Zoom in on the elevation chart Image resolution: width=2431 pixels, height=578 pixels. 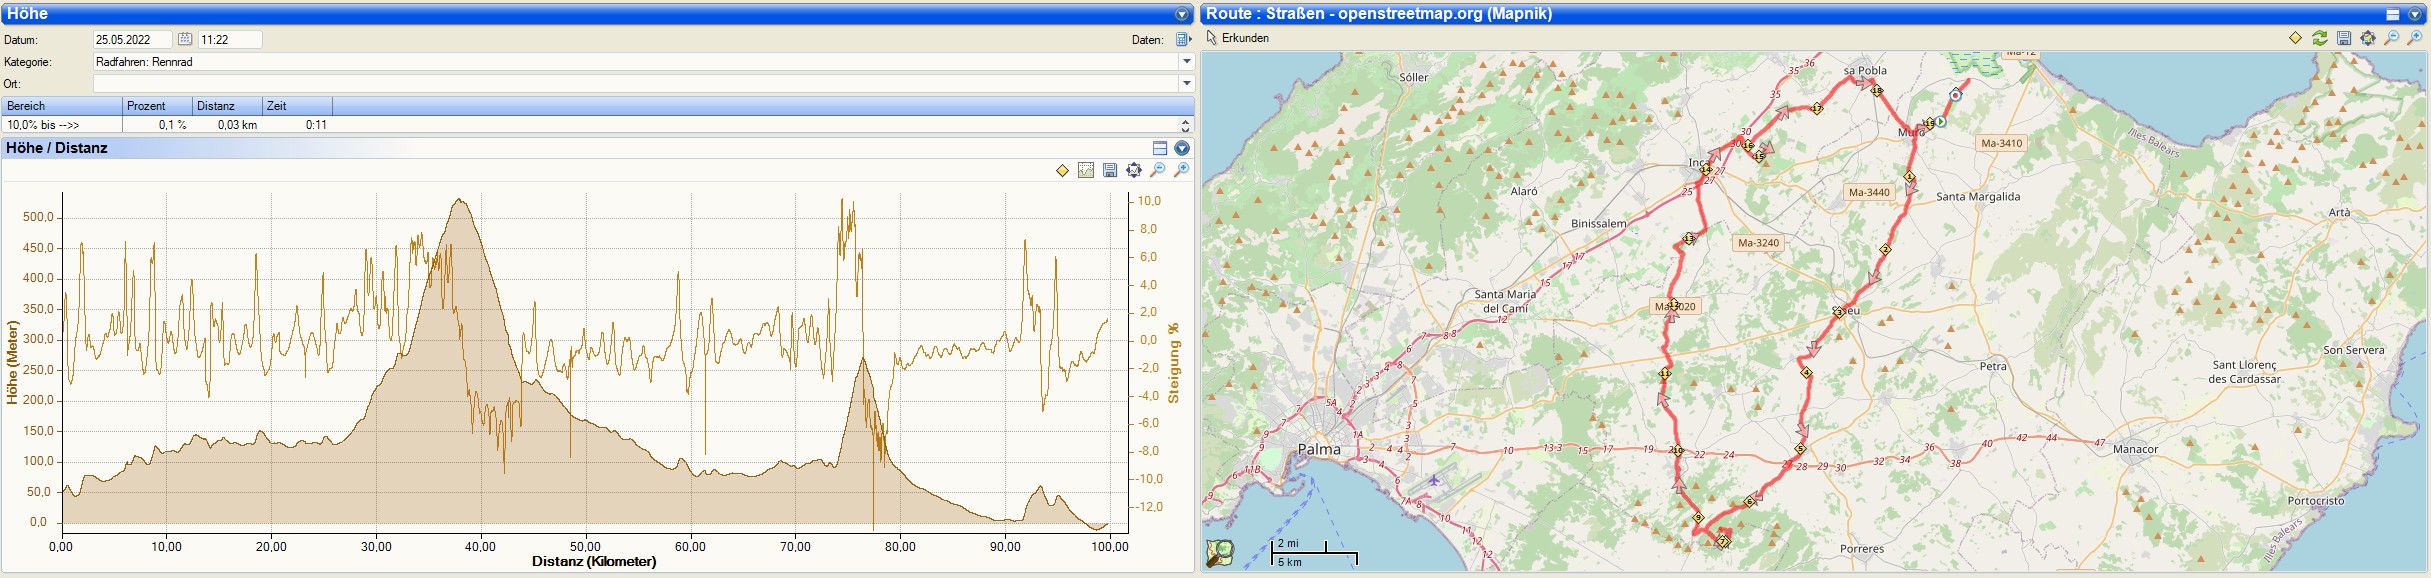(x=1182, y=170)
